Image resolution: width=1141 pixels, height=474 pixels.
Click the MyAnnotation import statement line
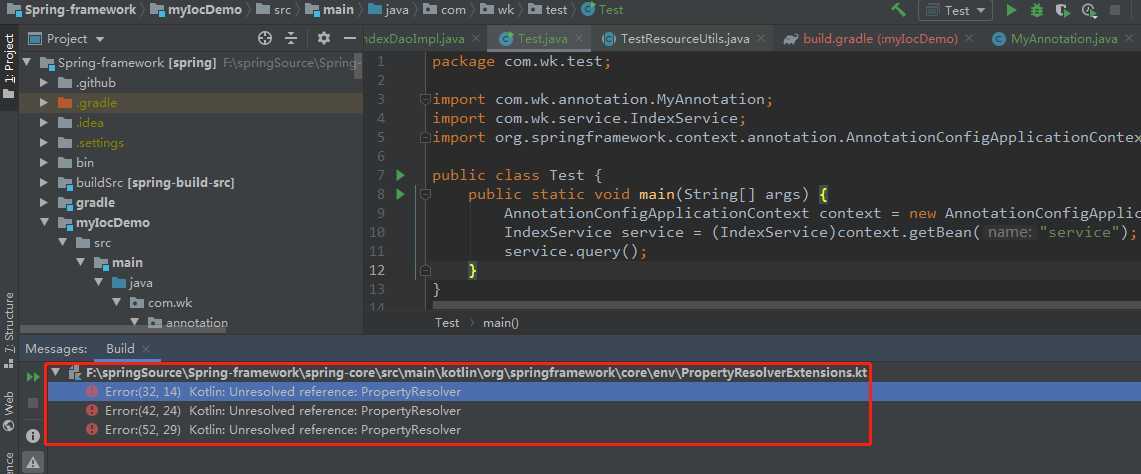pos(602,99)
